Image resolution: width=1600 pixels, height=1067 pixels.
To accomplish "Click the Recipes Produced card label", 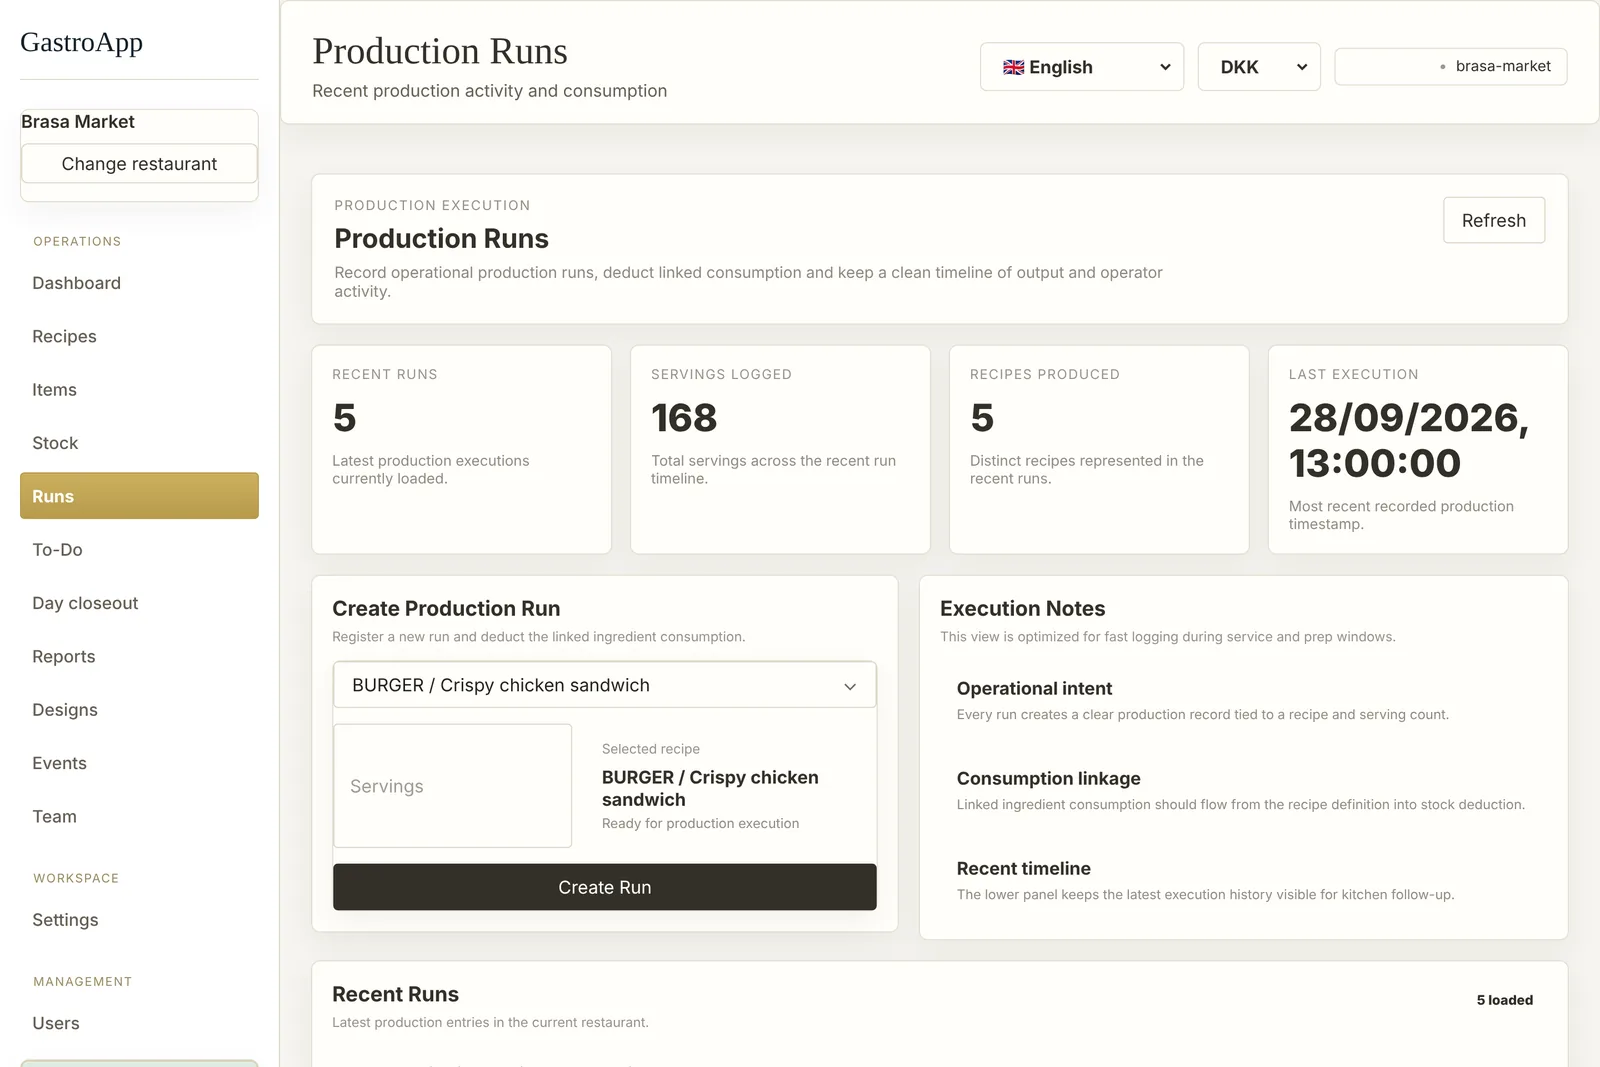I will coord(1044,374).
